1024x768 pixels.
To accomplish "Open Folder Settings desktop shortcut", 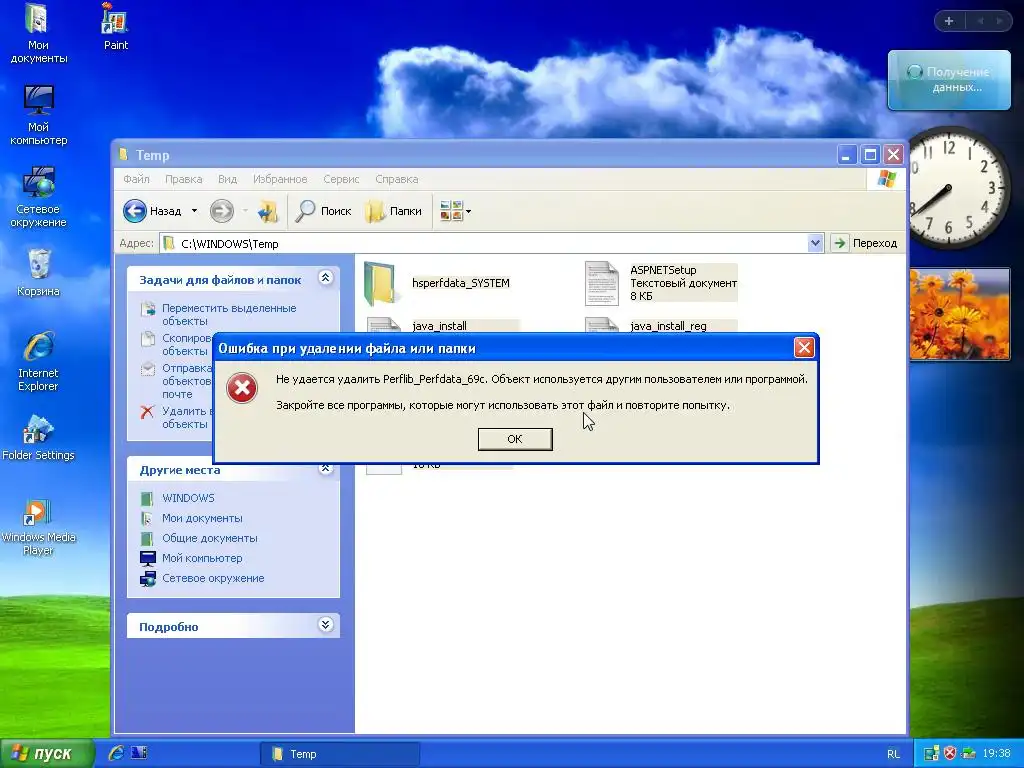I will (x=38, y=437).
